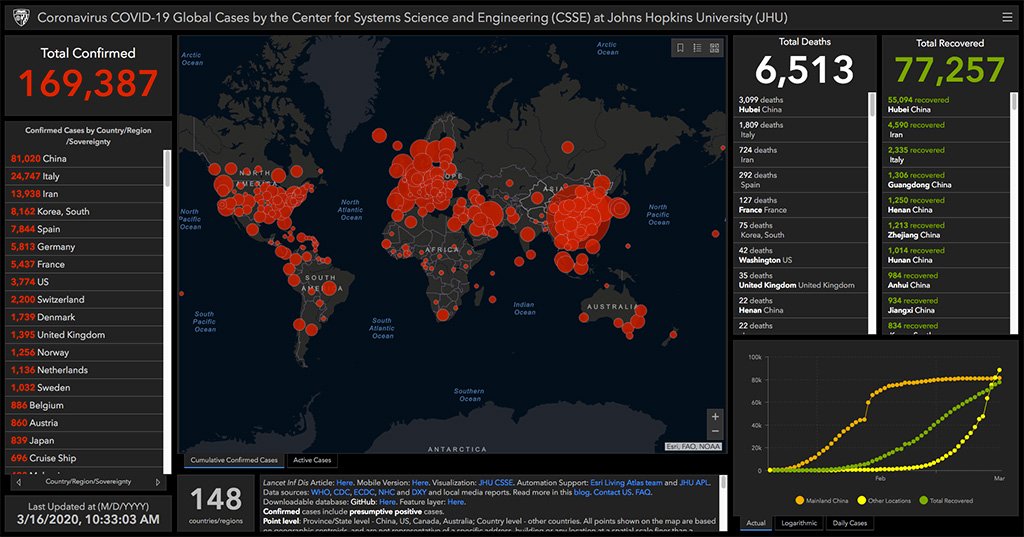Open the GitHub Here link
The width and height of the screenshot is (1024, 537).
click(x=387, y=502)
